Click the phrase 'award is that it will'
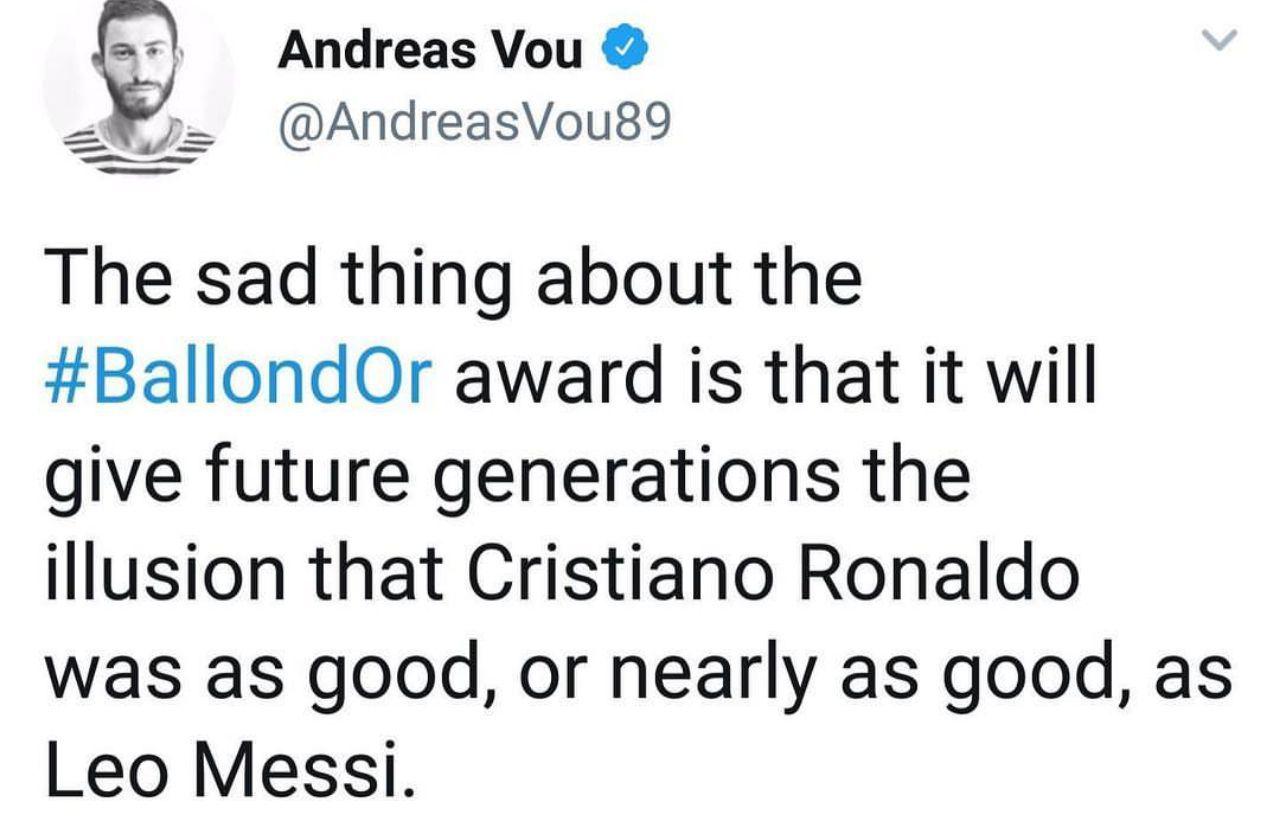This screenshot has width=1280, height=833. (777, 376)
